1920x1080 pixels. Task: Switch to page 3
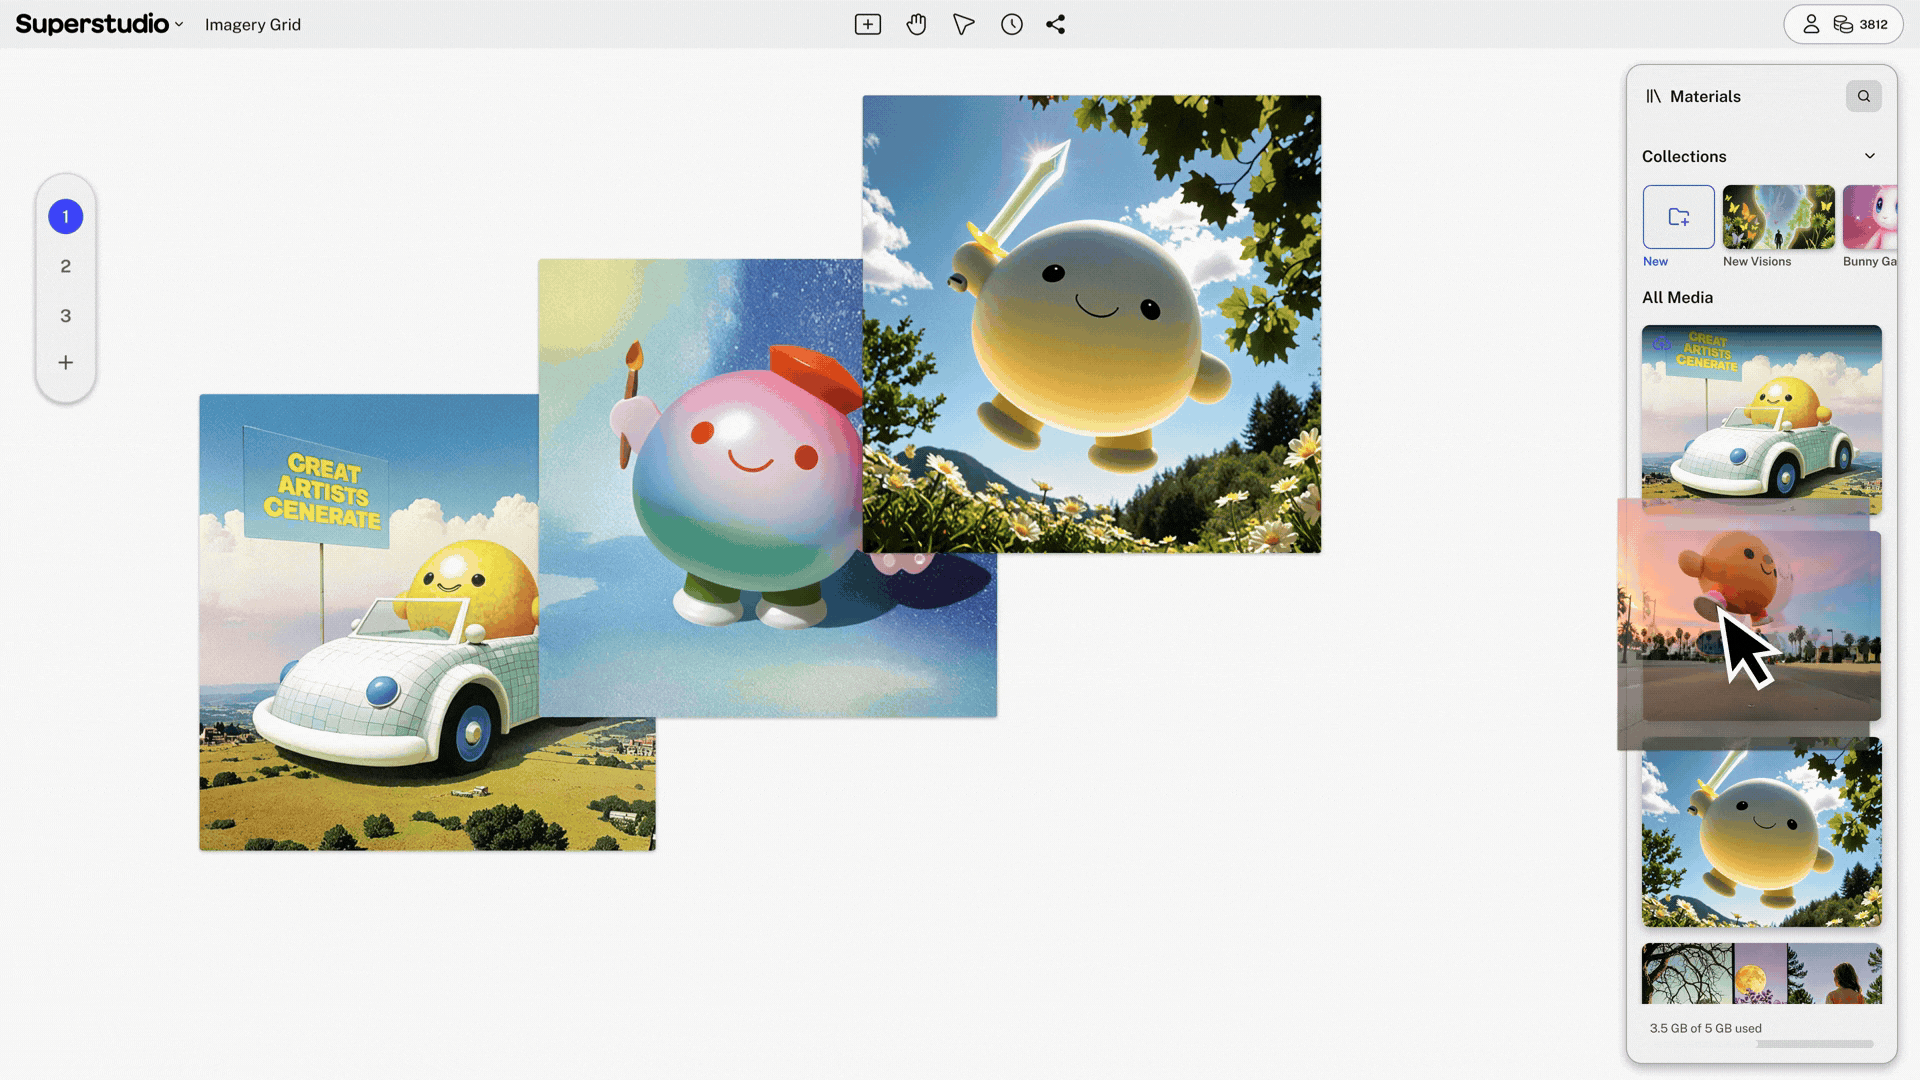coord(65,316)
